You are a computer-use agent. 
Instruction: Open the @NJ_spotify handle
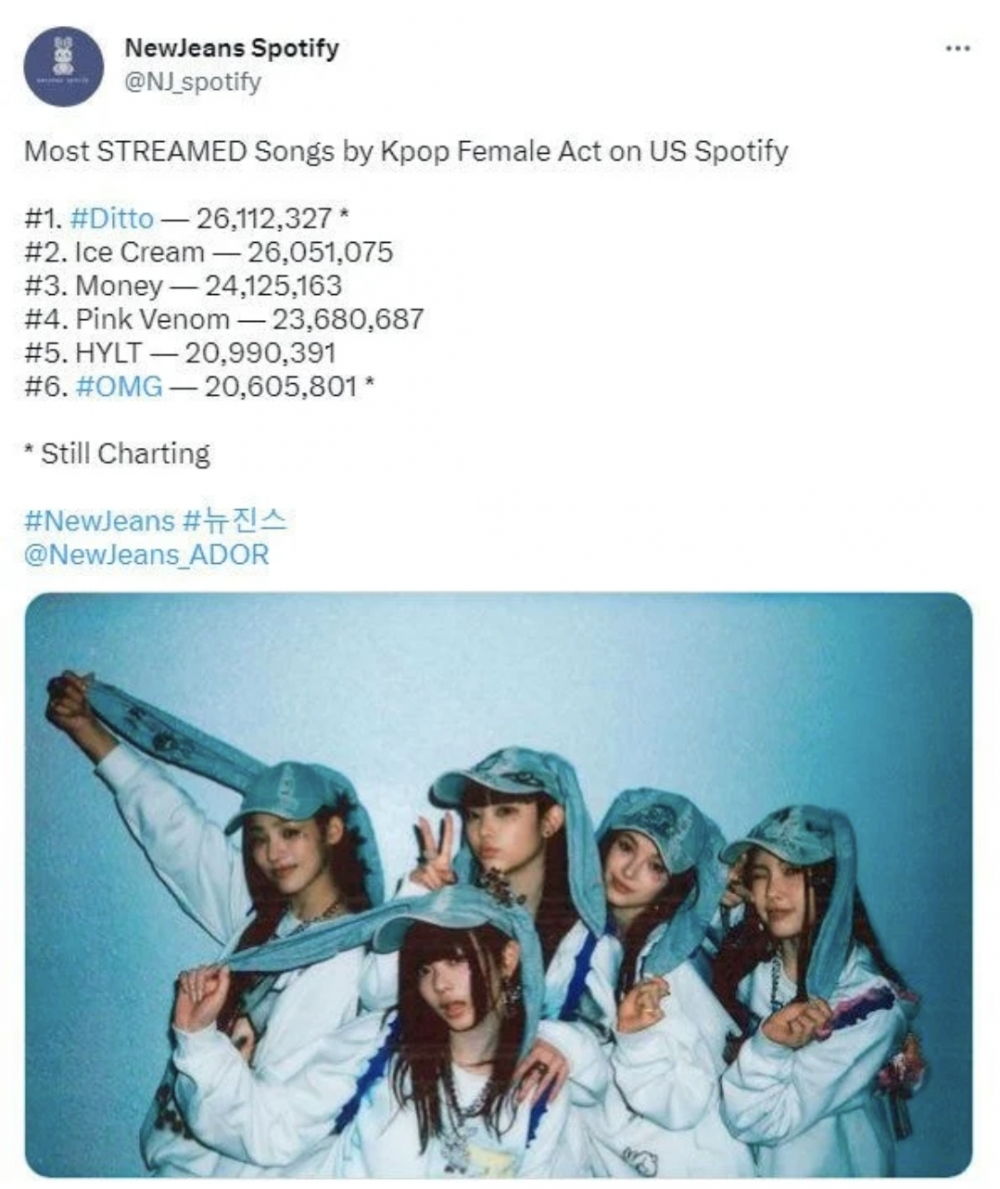(x=193, y=81)
